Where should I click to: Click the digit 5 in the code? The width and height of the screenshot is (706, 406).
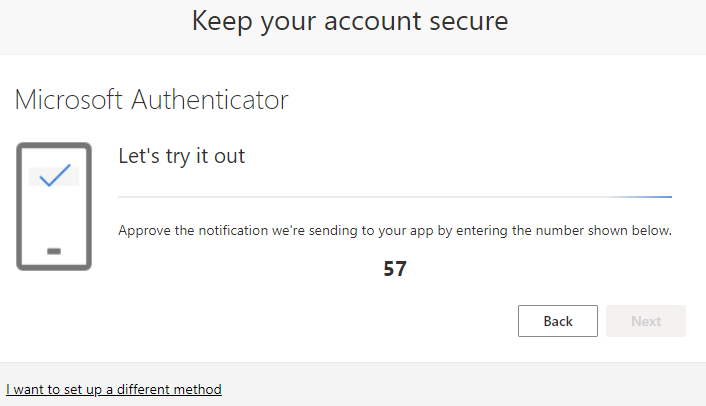click(389, 269)
